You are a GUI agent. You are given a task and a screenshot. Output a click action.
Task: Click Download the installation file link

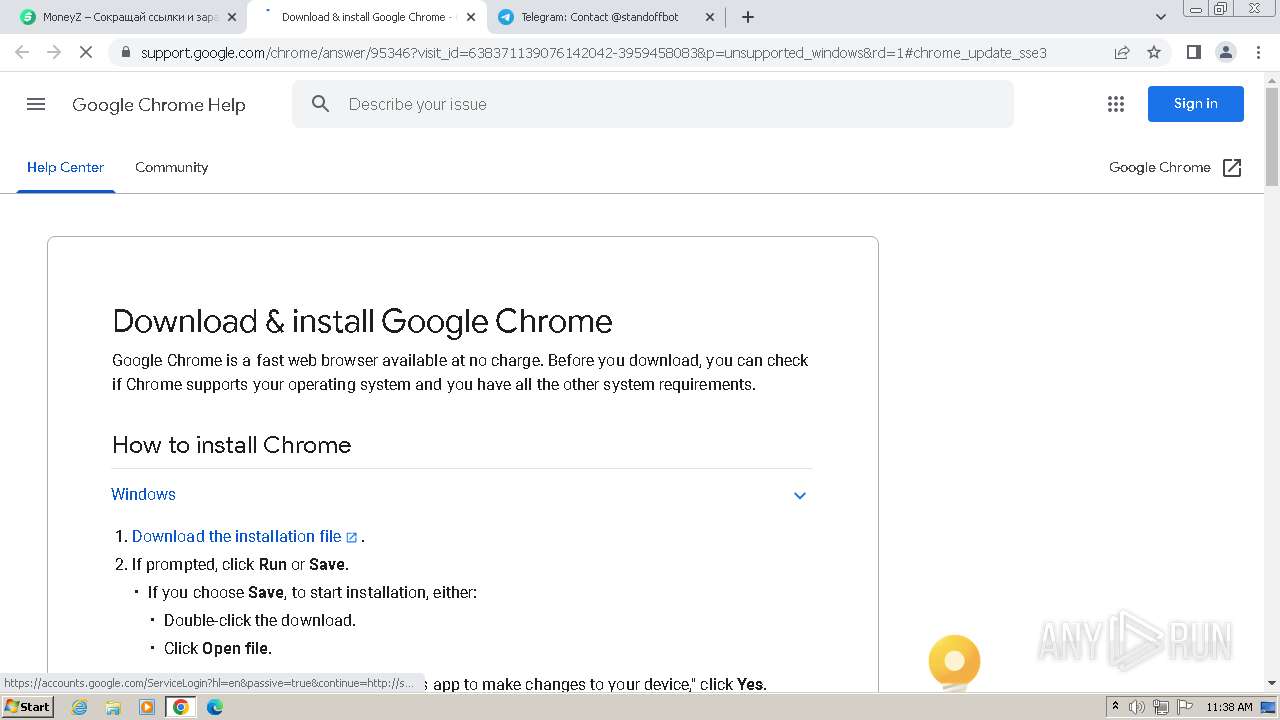point(237,536)
